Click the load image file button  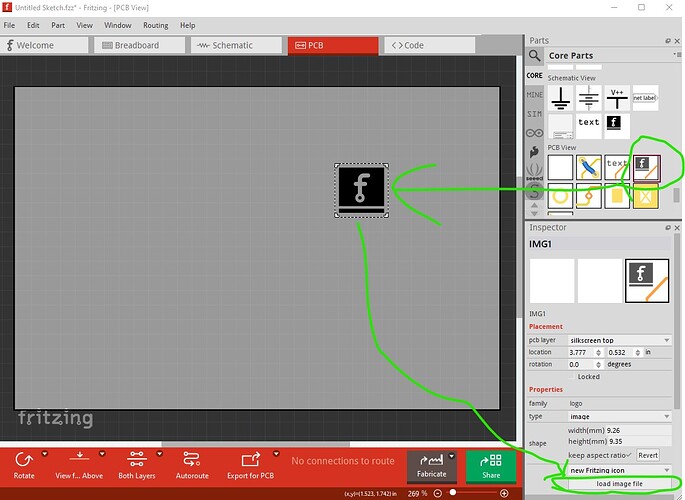619,484
